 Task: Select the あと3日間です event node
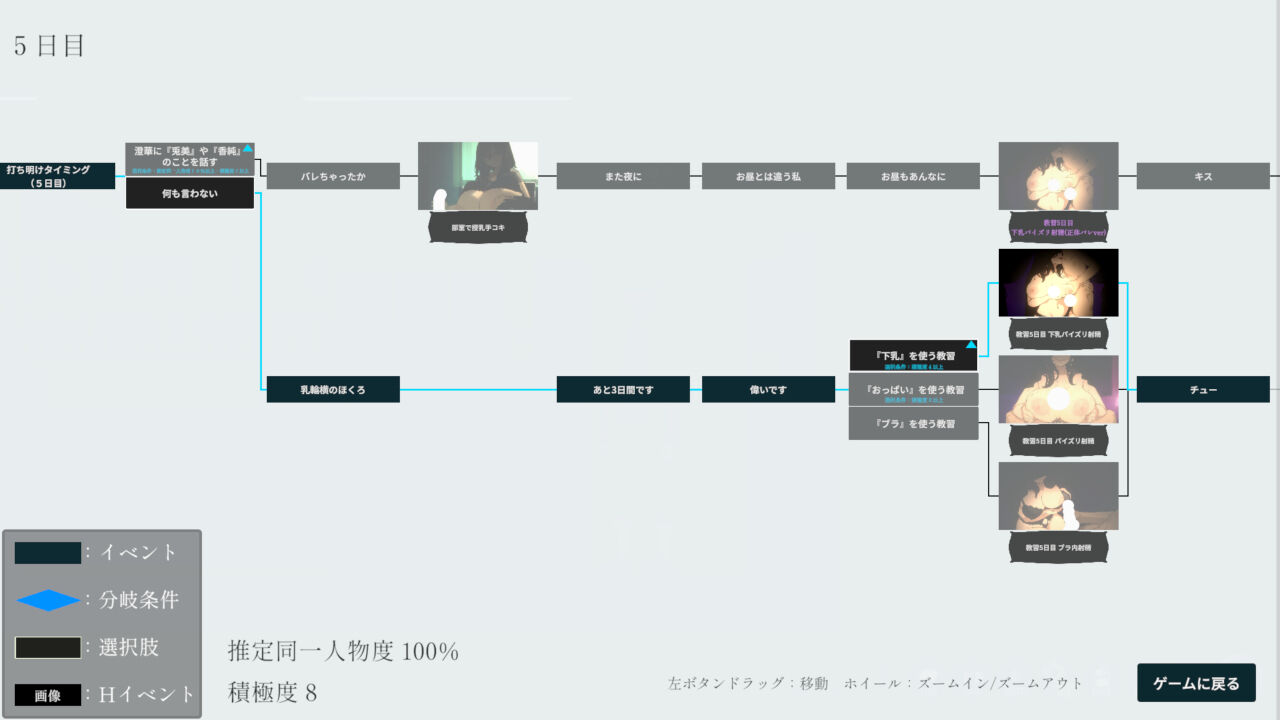coord(623,389)
